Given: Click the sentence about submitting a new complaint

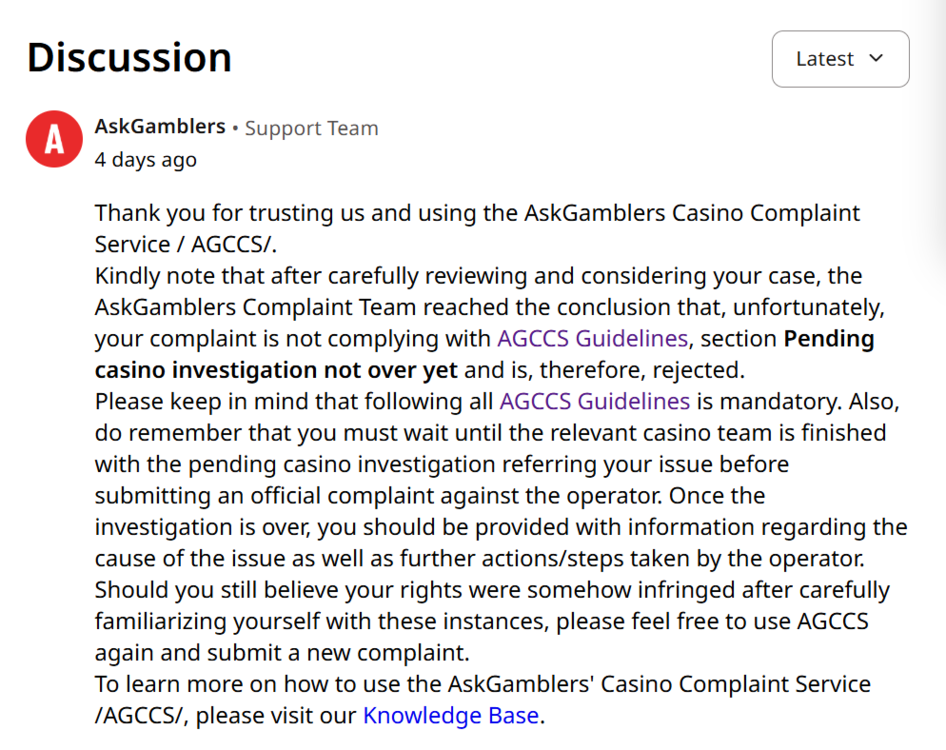Looking at the screenshot, I should [x=282, y=652].
